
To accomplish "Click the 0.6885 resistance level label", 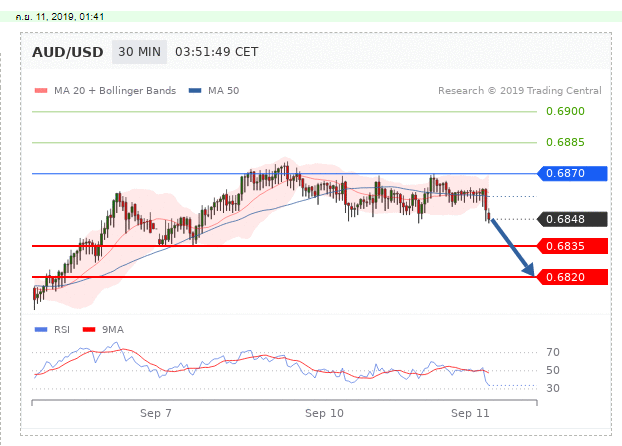I will click(x=565, y=142).
